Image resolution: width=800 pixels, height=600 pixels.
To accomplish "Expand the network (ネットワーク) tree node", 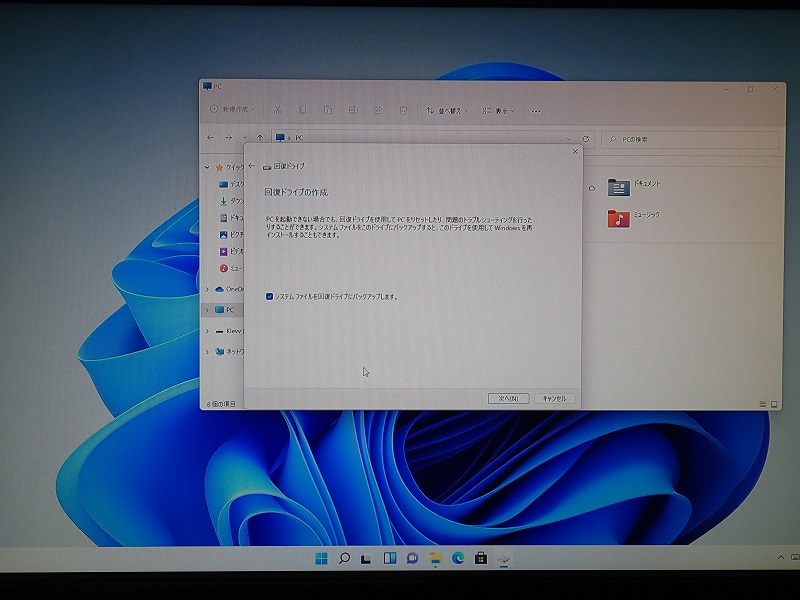I will 207,352.
